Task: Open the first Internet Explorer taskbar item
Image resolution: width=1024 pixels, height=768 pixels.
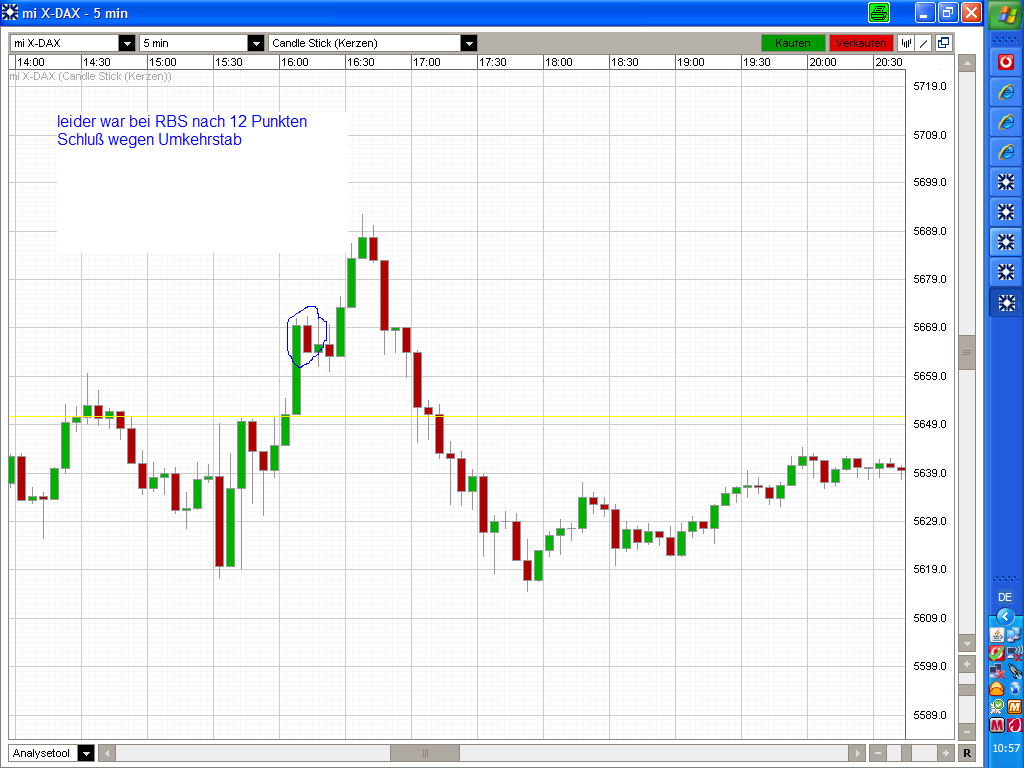Action: pos(1006,92)
